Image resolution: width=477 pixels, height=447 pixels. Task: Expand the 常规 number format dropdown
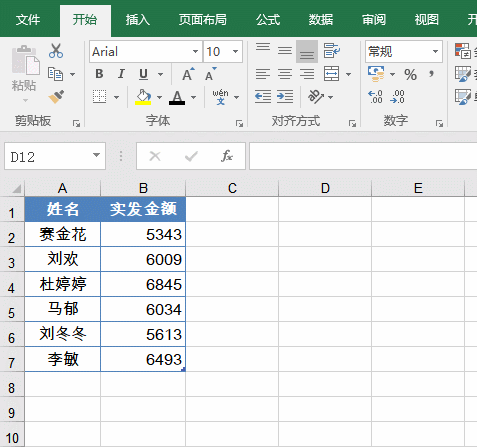pyautogui.click(x=435, y=52)
